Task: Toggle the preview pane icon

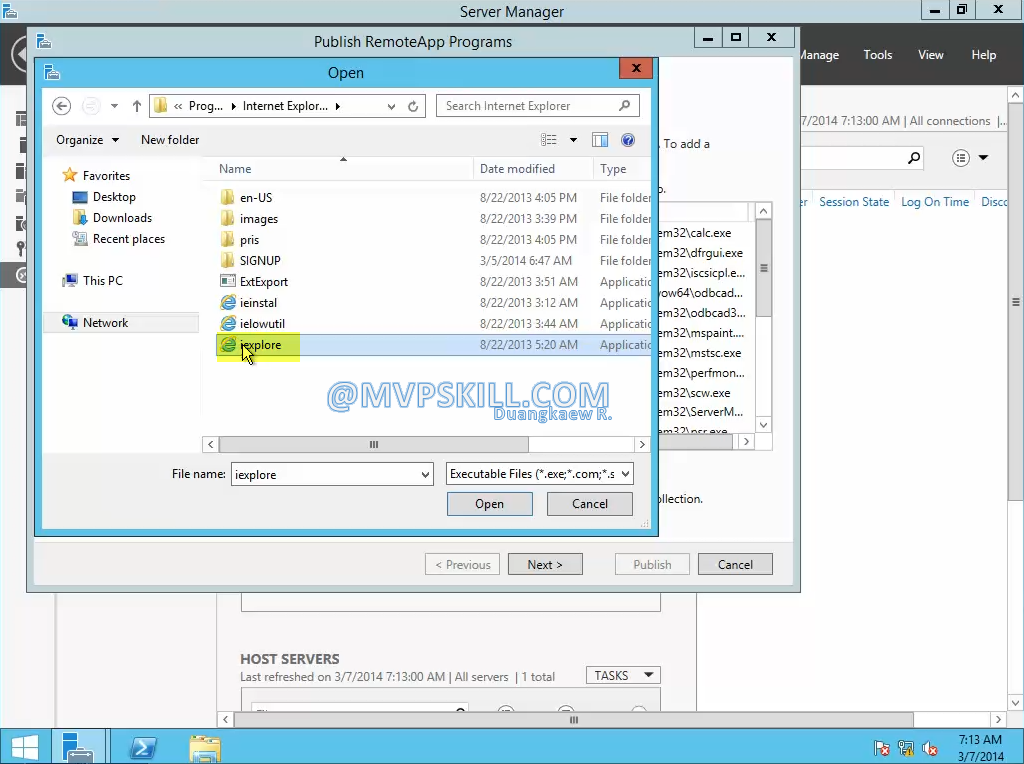Action: [x=600, y=140]
